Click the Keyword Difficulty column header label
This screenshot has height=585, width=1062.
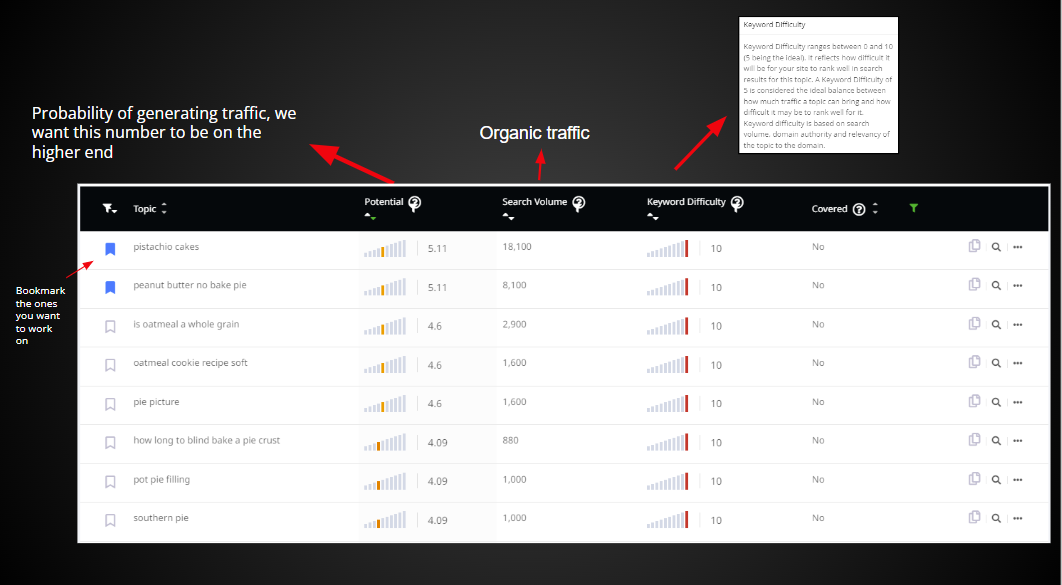pos(686,202)
